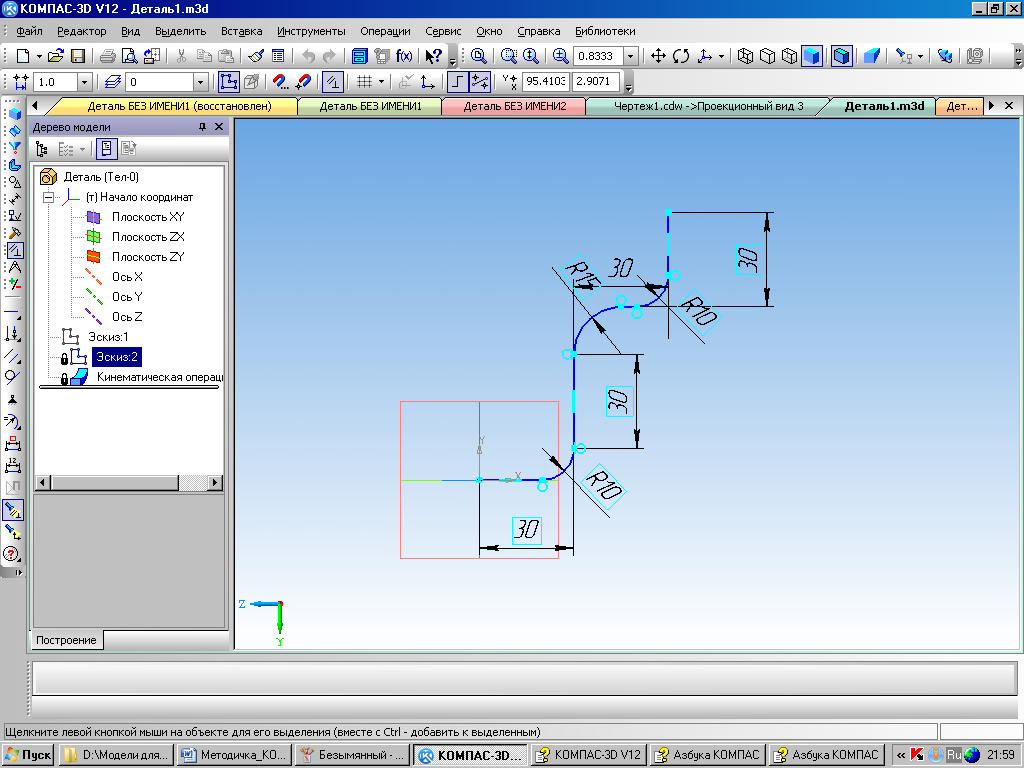Toggle the grid display
This screenshot has width=1024, height=768.
364,82
